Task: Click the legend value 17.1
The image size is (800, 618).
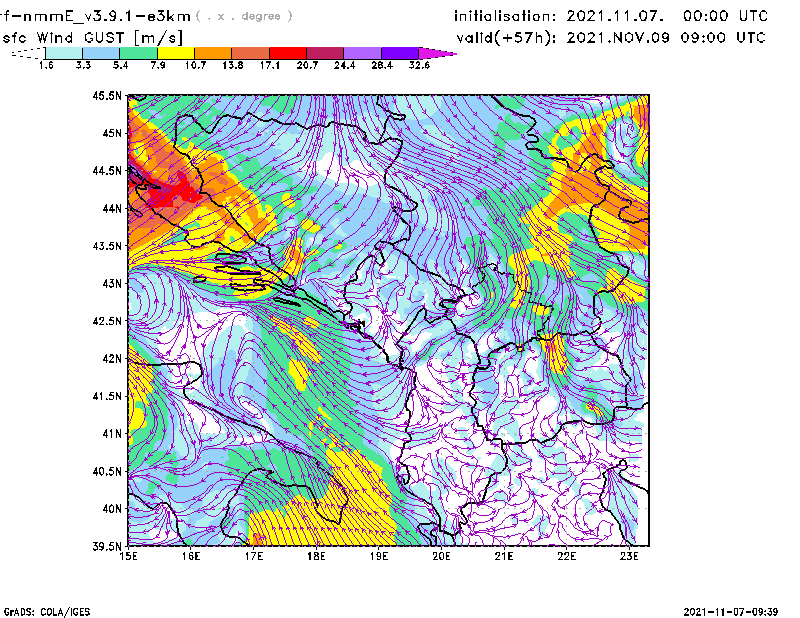Action: [x=270, y=65]
